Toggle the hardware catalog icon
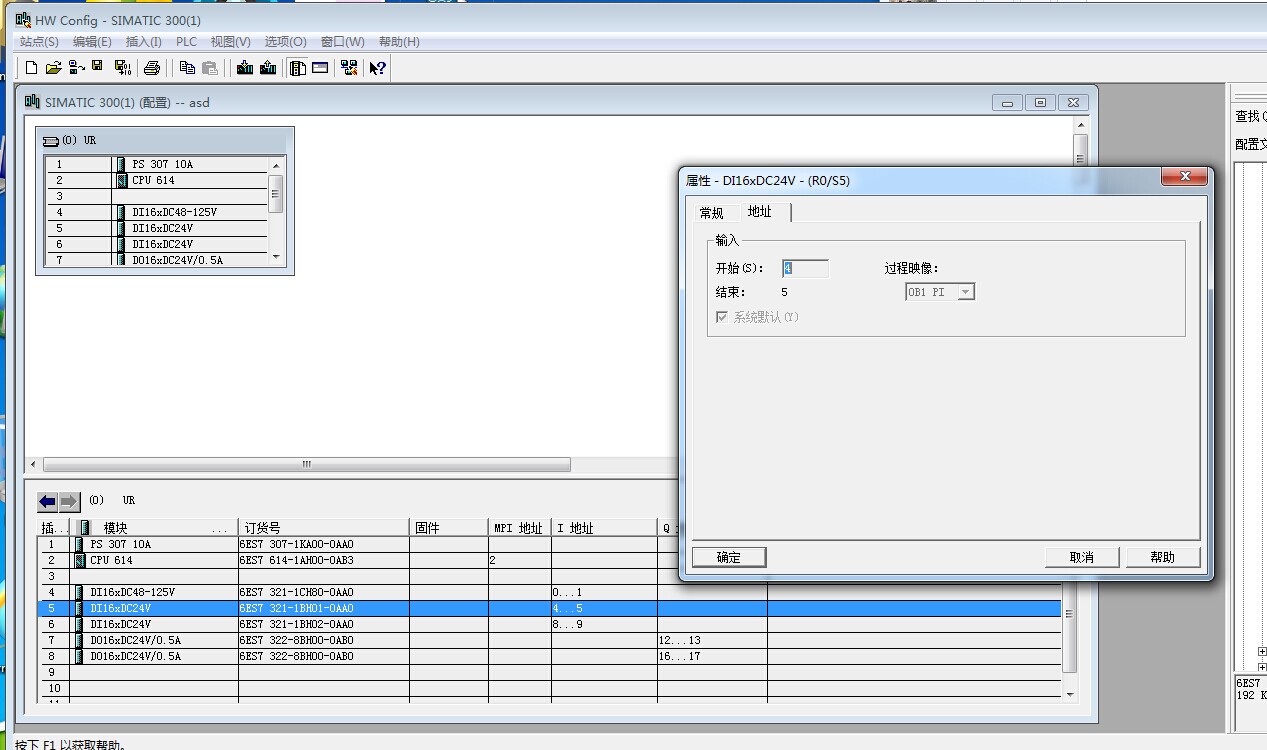 pos(297,68)
